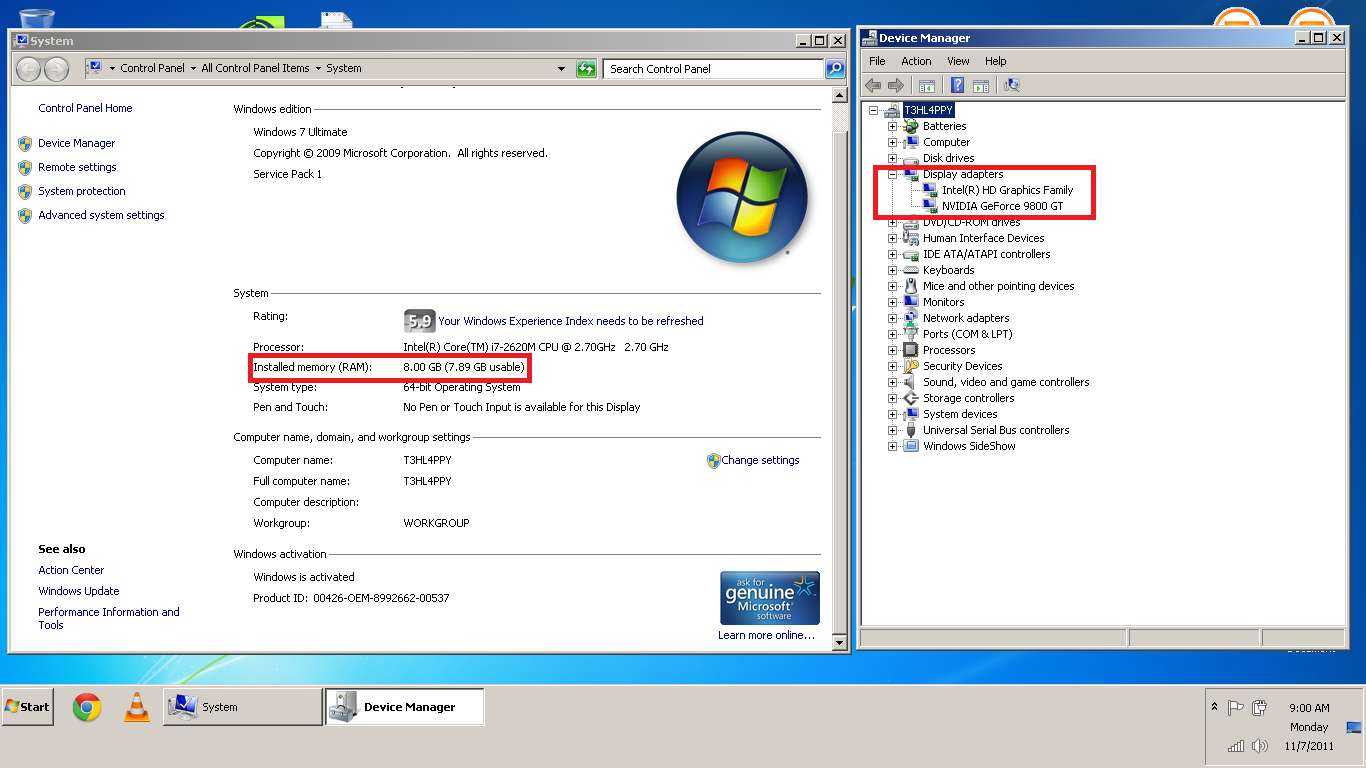Click the System window Forward navigation arrow
This screenshot has height=768, width=1366.
[57, 69]
